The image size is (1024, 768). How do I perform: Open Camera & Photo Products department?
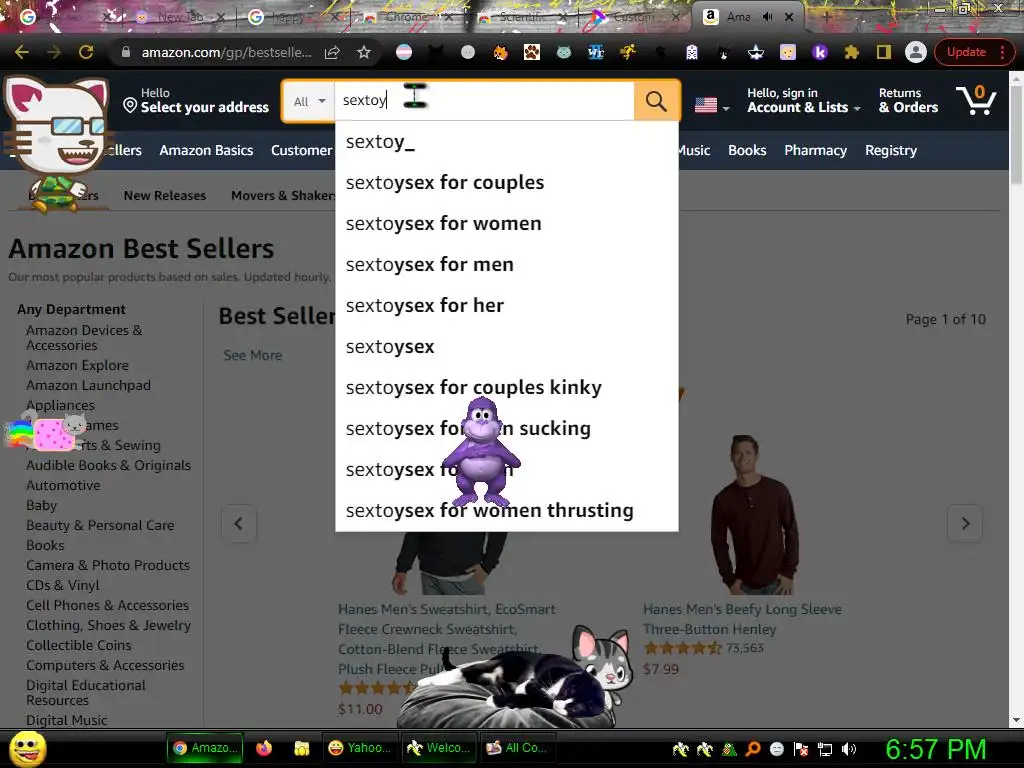tap(108, 565)
